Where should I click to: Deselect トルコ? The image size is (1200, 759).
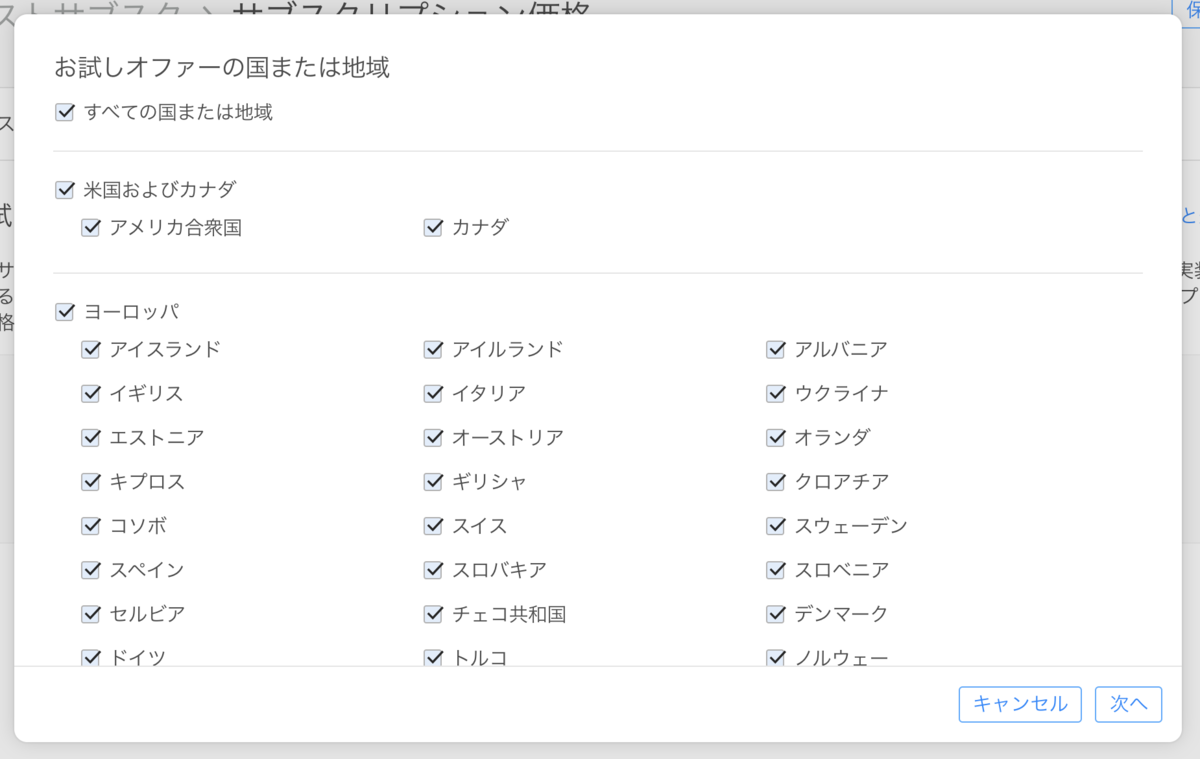433,657
